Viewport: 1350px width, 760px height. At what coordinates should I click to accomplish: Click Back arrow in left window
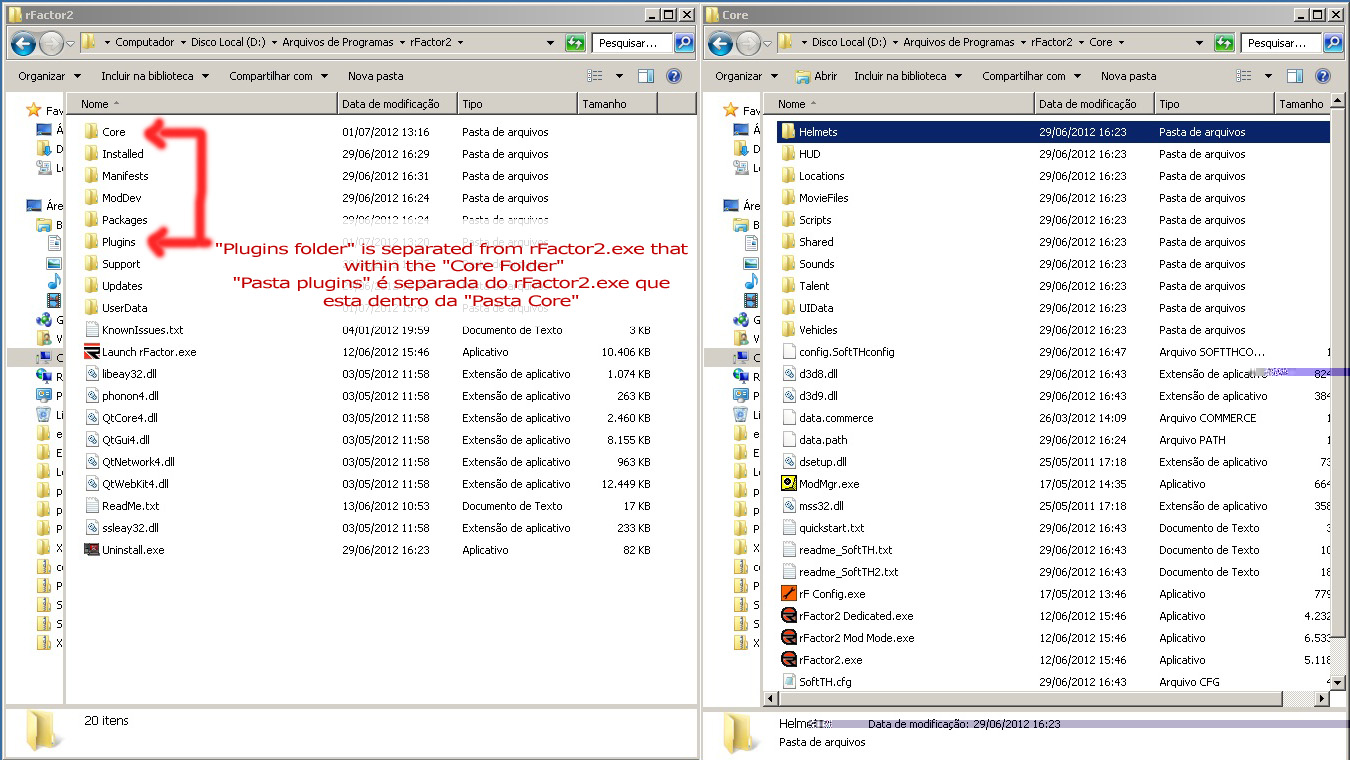pos(24,43)
